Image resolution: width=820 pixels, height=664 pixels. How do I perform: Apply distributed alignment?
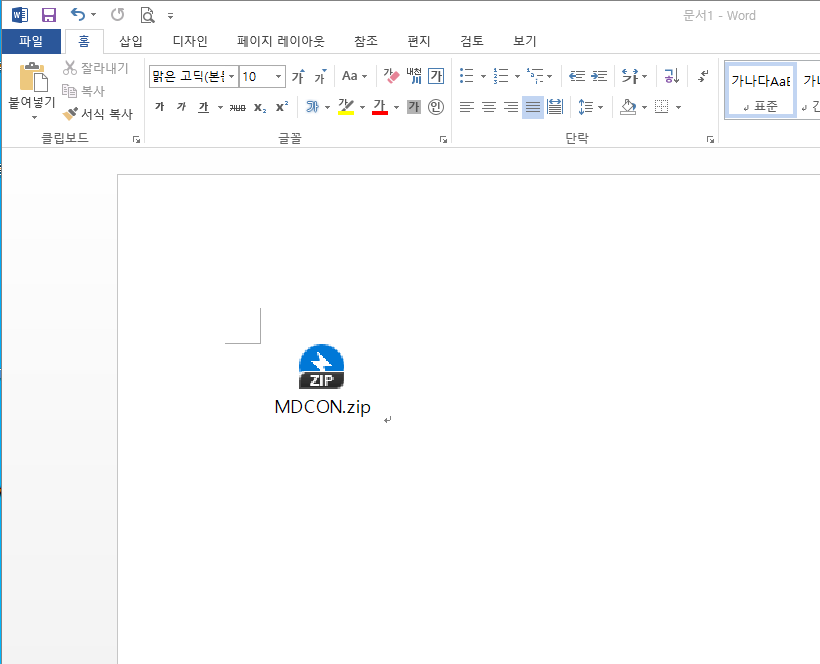click(555, 107)
